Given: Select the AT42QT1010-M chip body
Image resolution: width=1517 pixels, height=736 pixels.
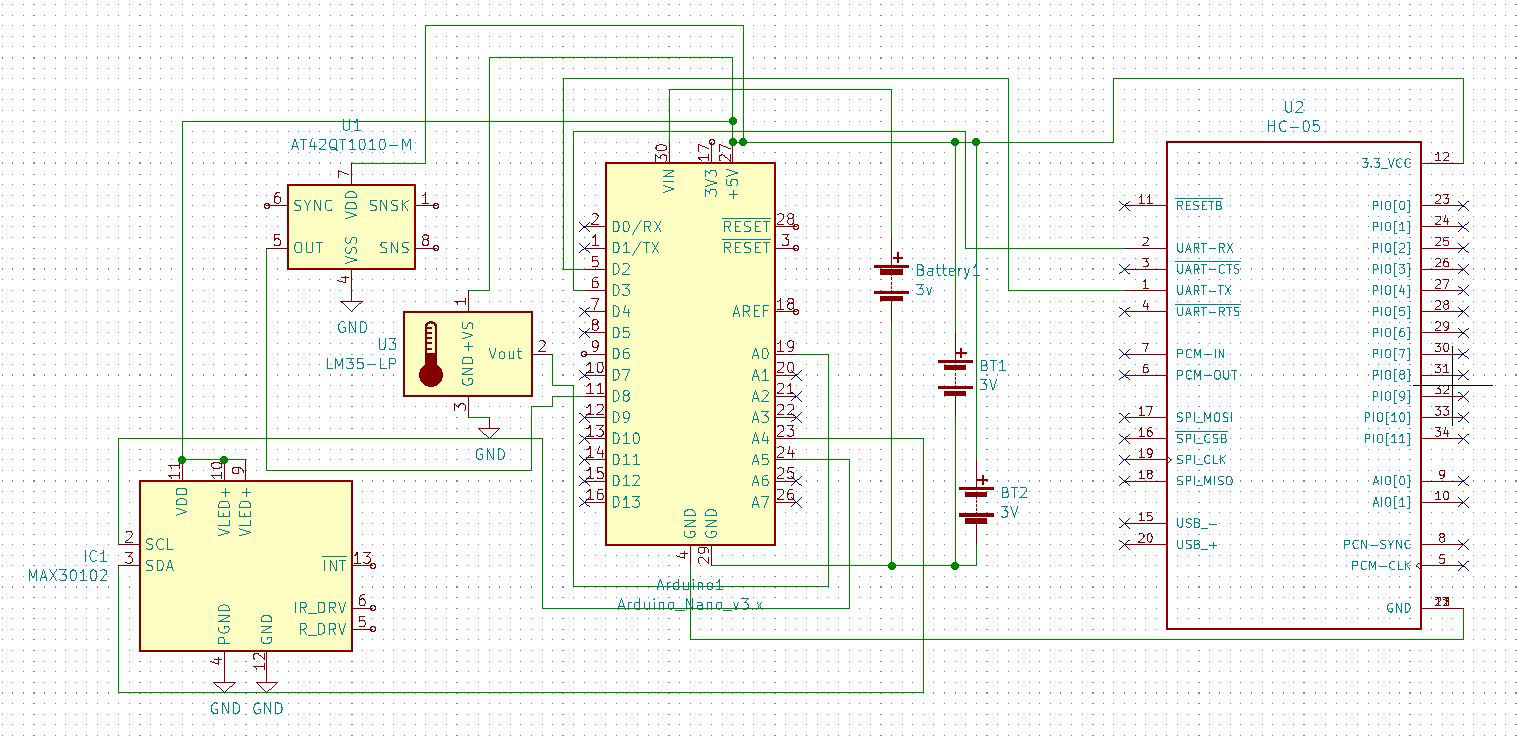Looking at the screenshot, I should click(x=351, y=226).
